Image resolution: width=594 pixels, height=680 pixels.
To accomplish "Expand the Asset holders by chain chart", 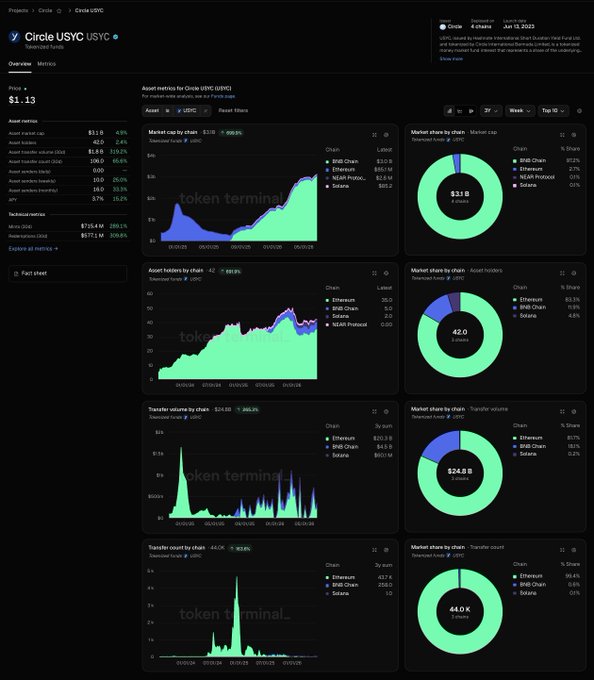I will [x=374, y=273].
